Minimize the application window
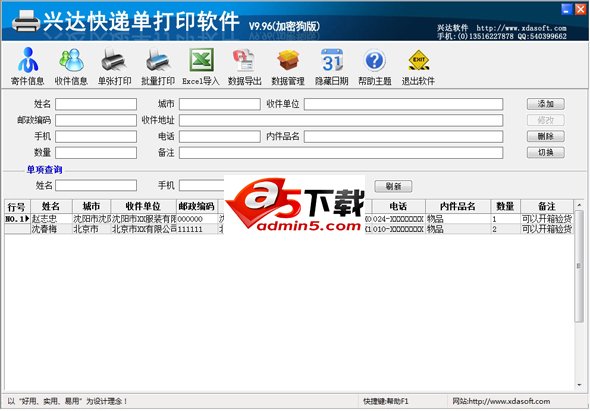590x411 pixels. [x=567, y=9]
